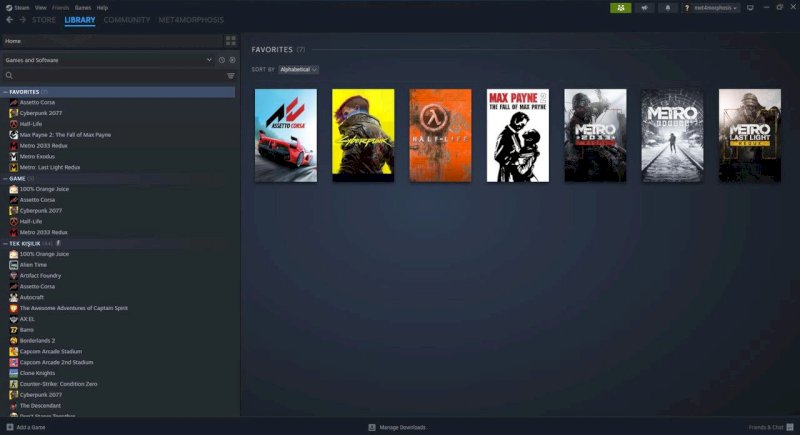Click the Manage Downloads icon
The width and height of the screenshot is (800, 435).
coord(372,427)
